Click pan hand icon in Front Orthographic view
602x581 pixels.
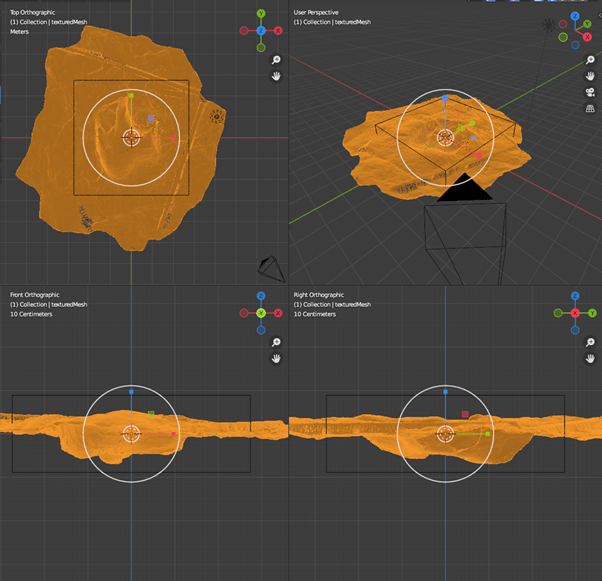[276, 358]
